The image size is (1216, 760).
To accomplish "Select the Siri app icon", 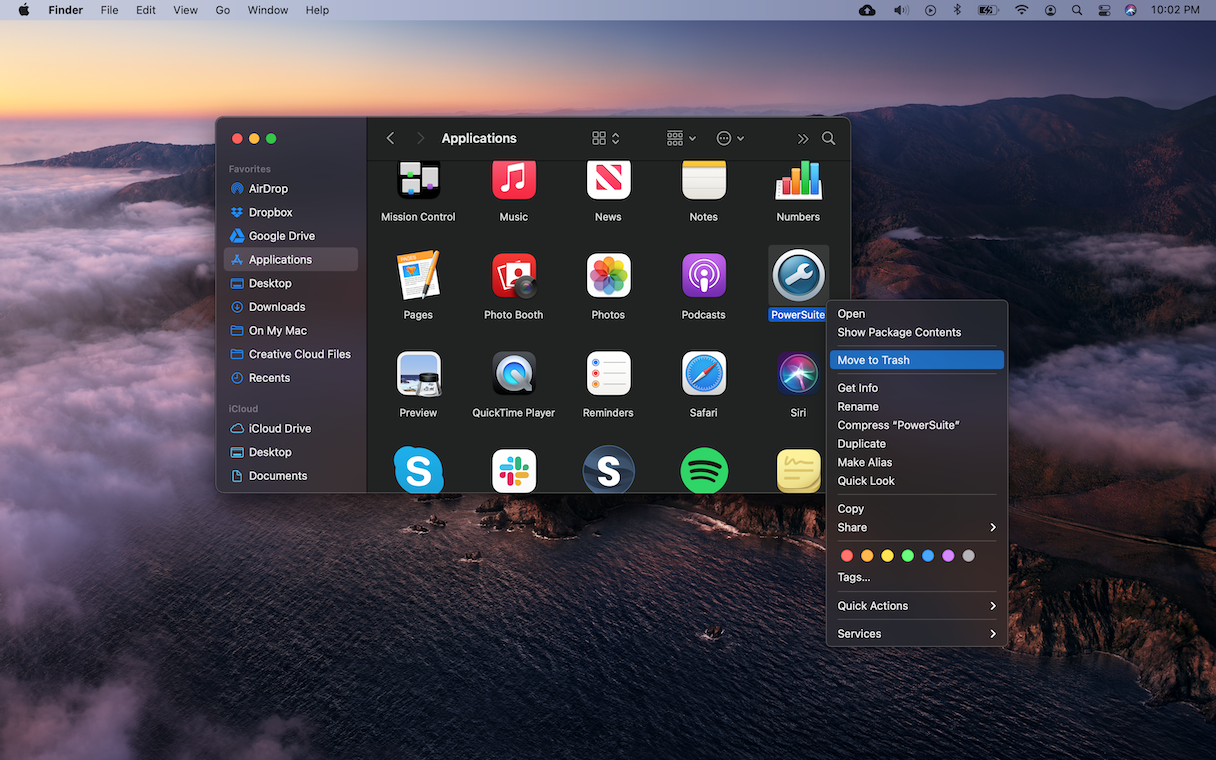I will click(x=798, y=373).
